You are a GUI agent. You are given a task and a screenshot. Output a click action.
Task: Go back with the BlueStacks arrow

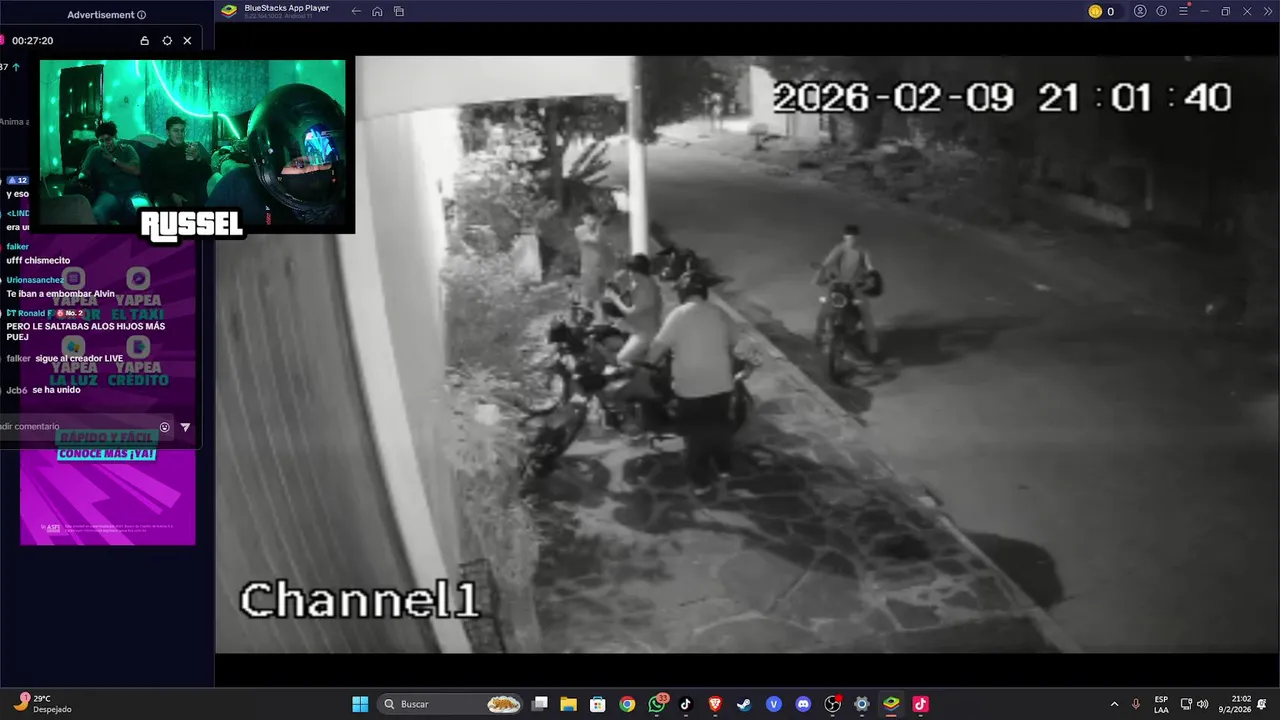(x=356, y=11)
